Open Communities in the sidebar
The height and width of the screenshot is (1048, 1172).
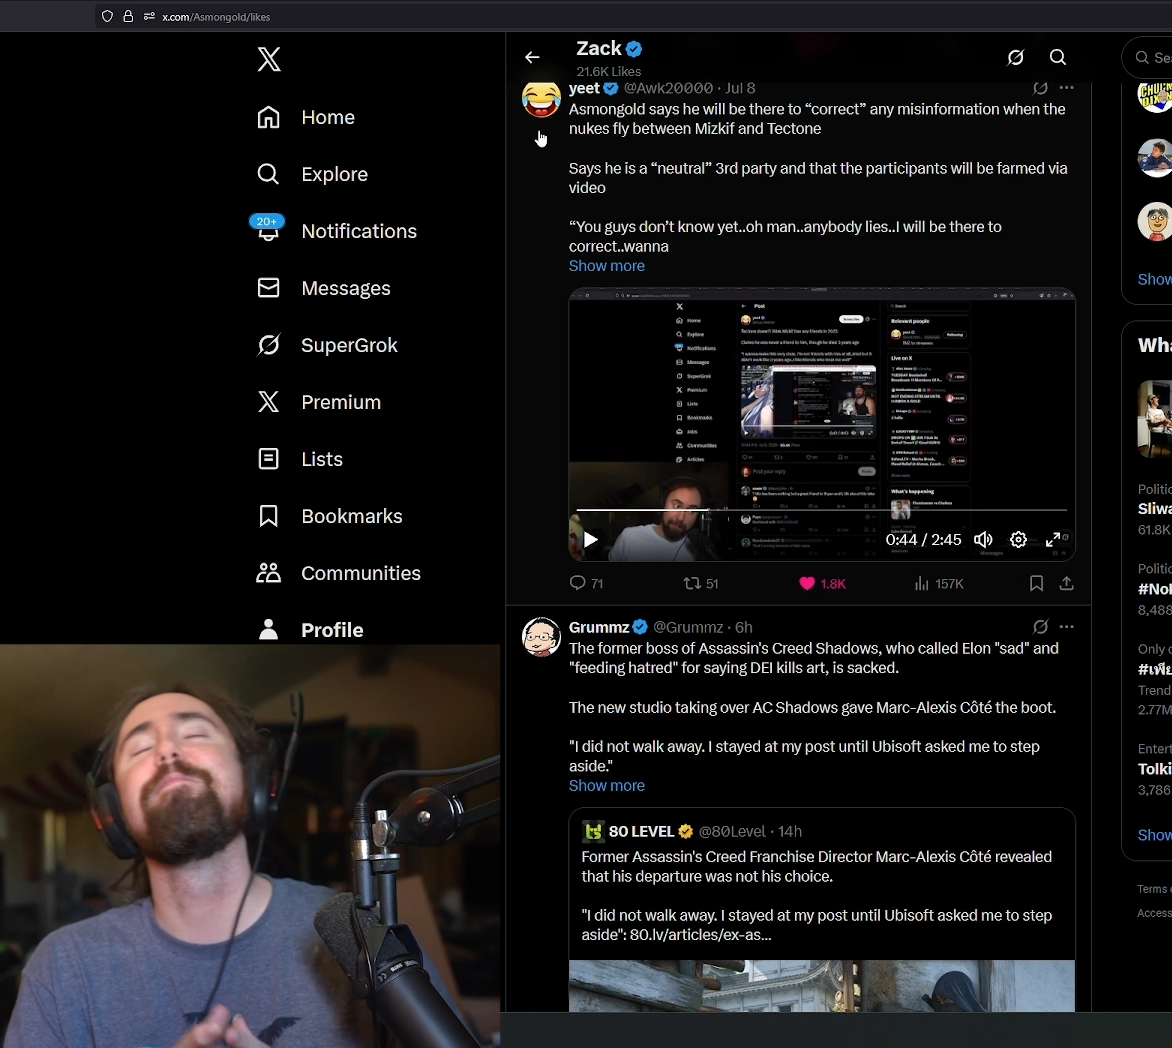[339, 573]
